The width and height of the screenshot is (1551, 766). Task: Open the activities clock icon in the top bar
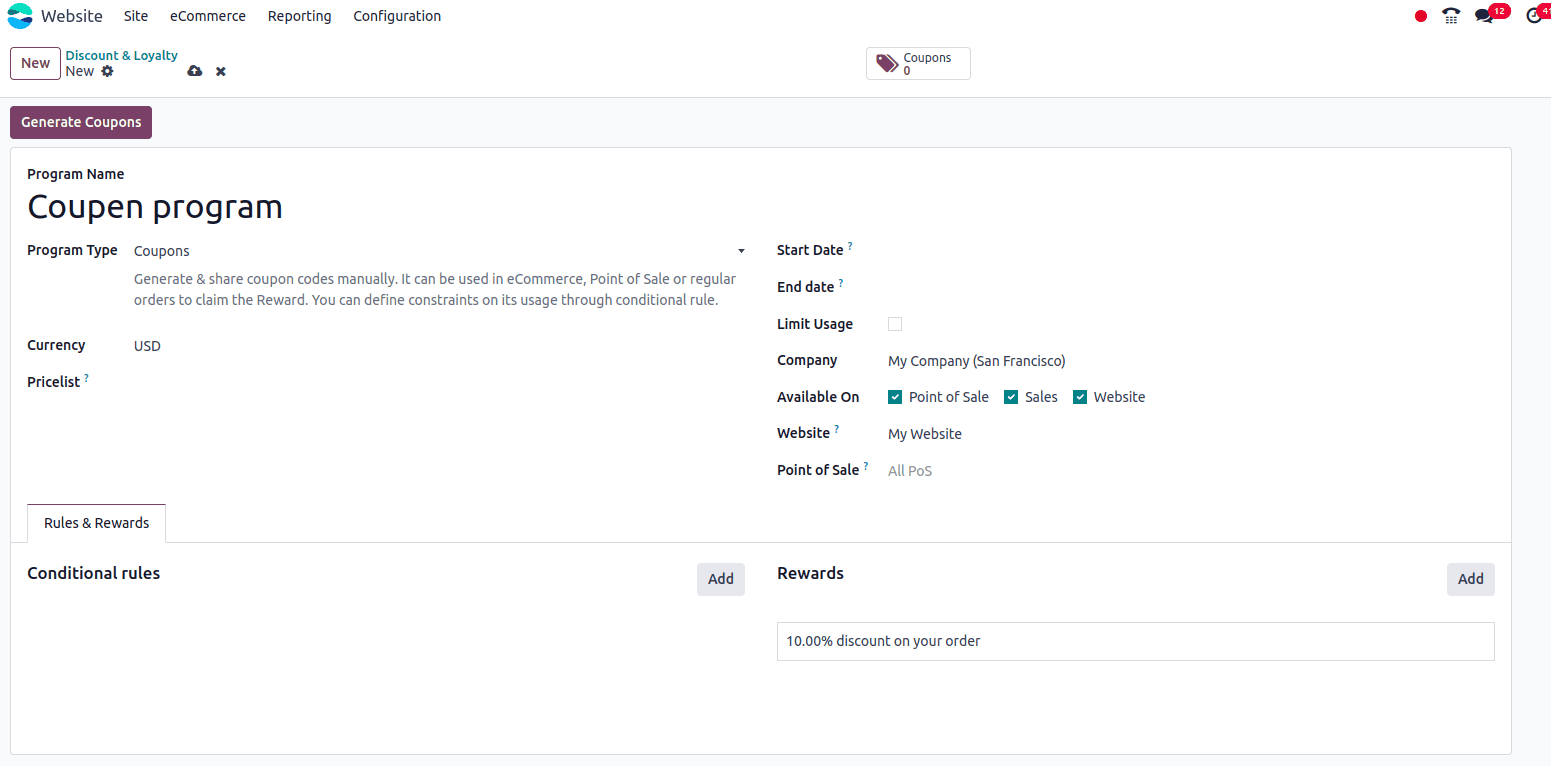coord(1535,16)
